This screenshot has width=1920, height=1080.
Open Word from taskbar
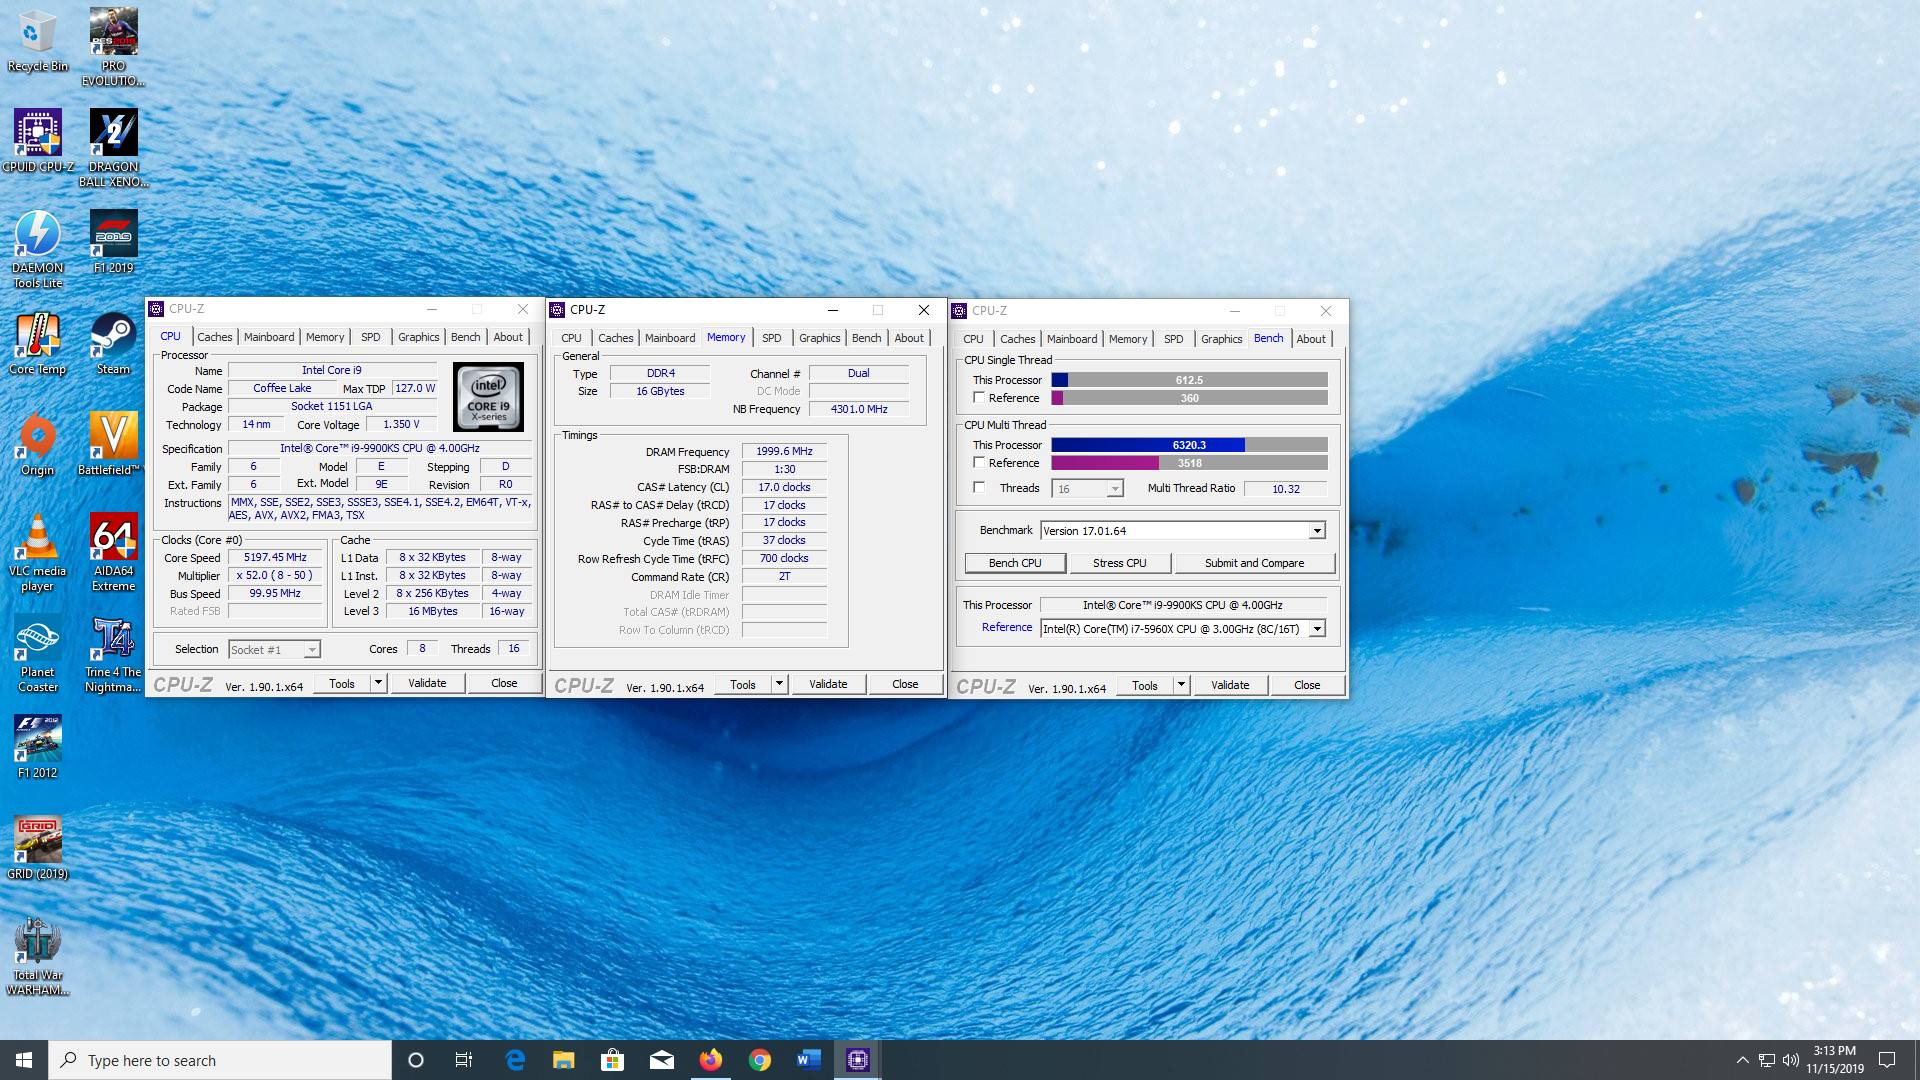pyautogui.click(x=809, y=1060)
